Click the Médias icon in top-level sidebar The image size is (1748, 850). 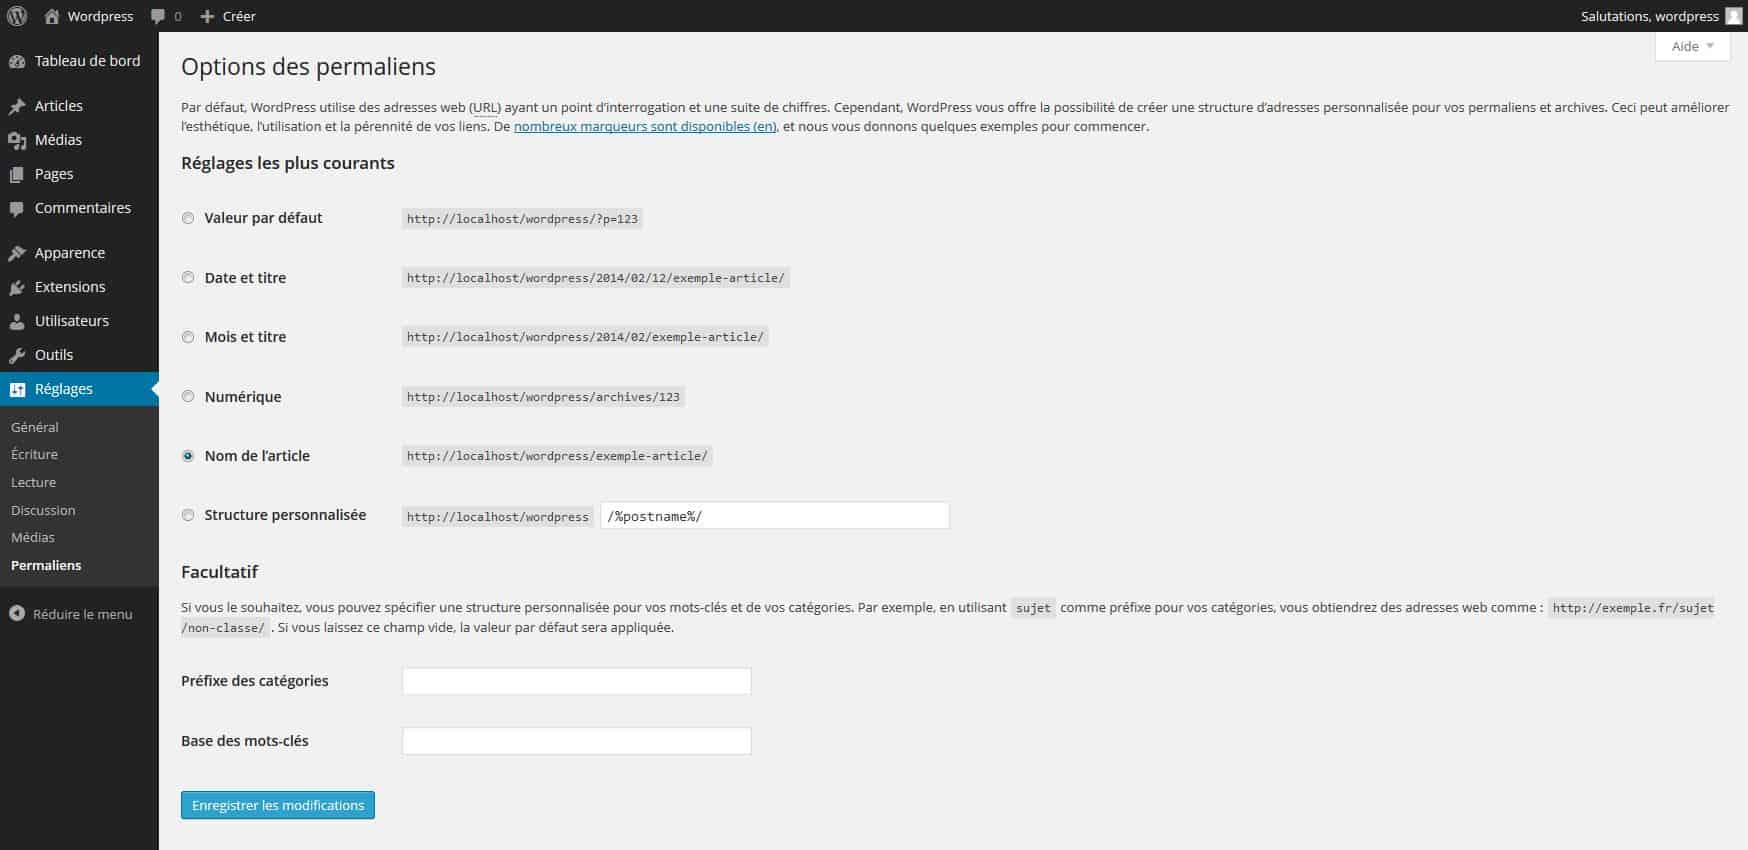[x=17, y=140]
